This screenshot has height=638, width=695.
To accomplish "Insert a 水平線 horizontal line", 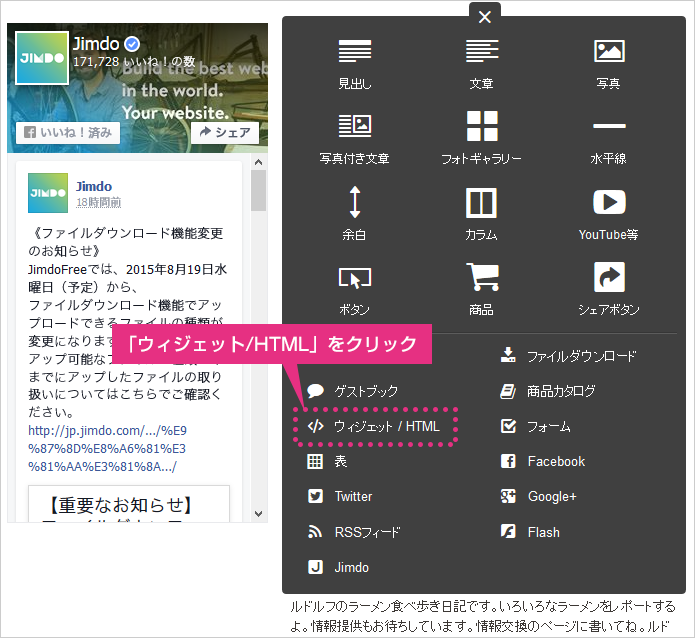I will (608, 126).
